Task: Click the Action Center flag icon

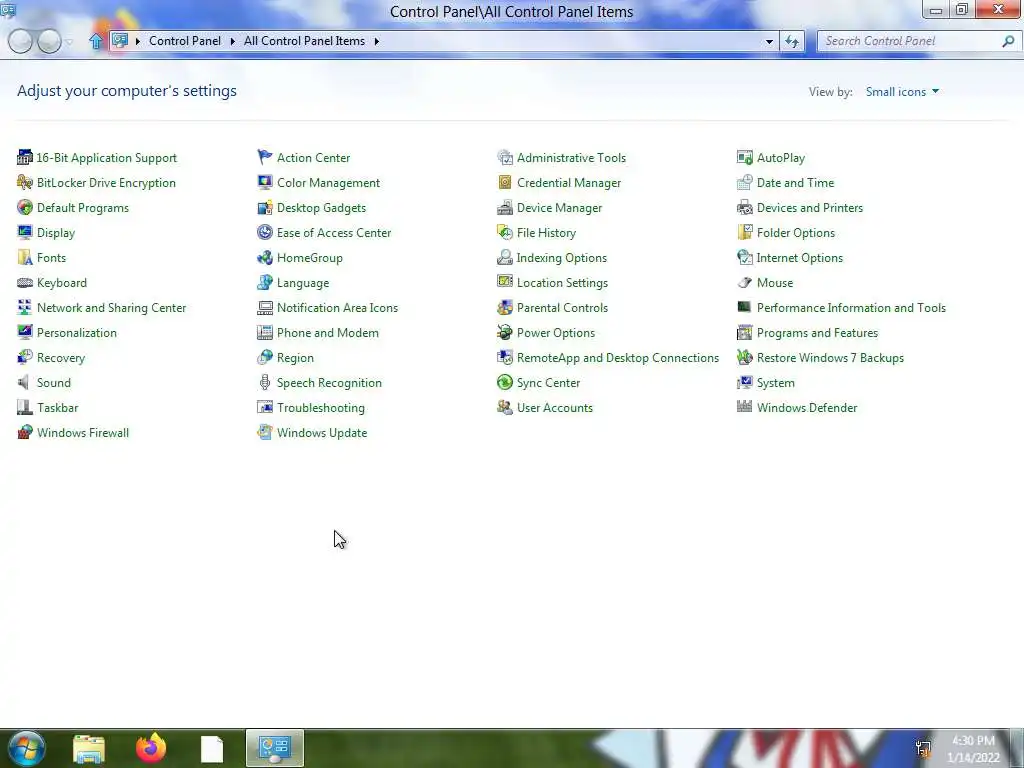Action: click(x=264, y=157)
